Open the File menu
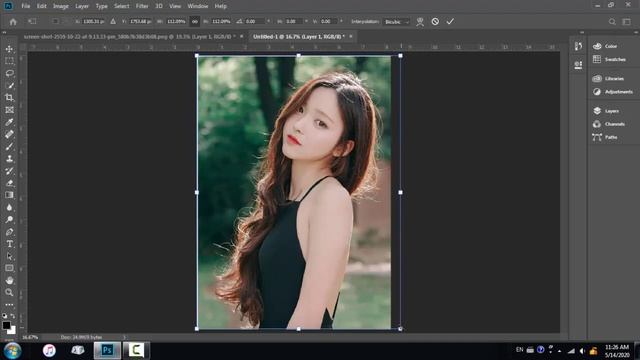Screen dimensions: 640x360 pyautogui.click(x=26, y=6)
